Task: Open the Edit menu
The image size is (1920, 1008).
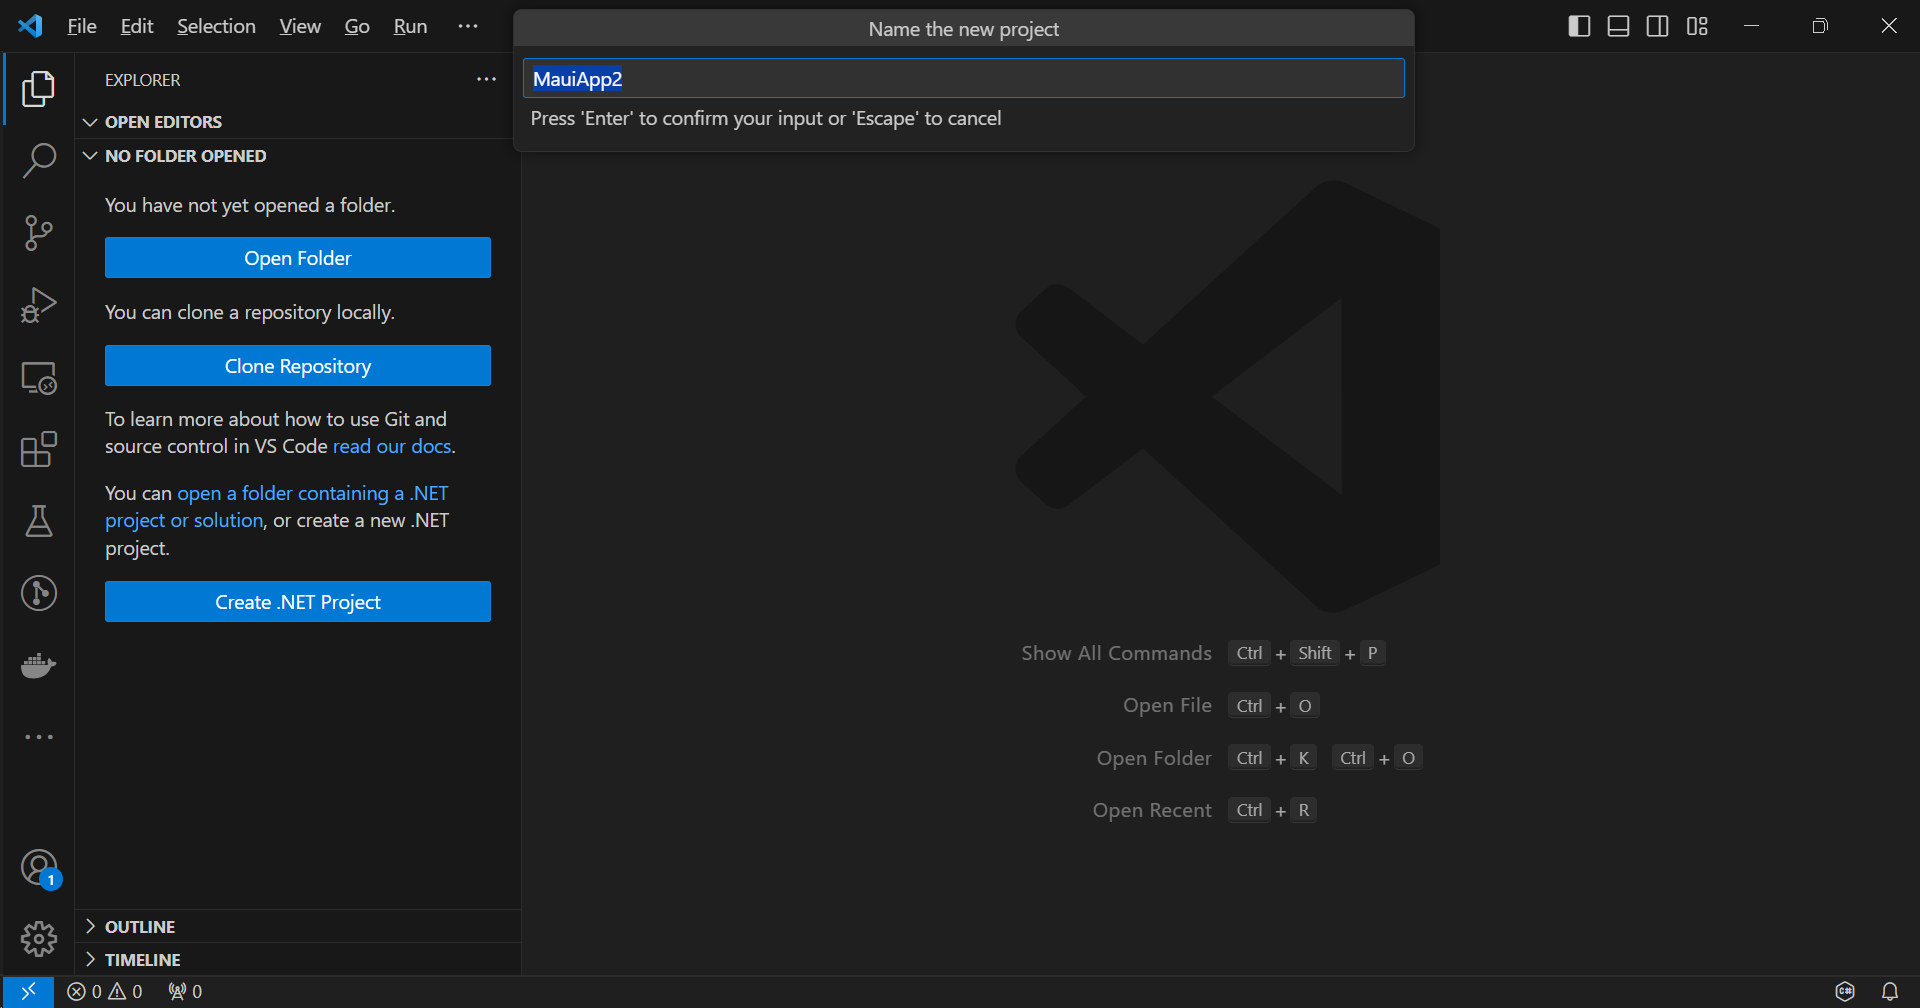Action: [137, 26]
